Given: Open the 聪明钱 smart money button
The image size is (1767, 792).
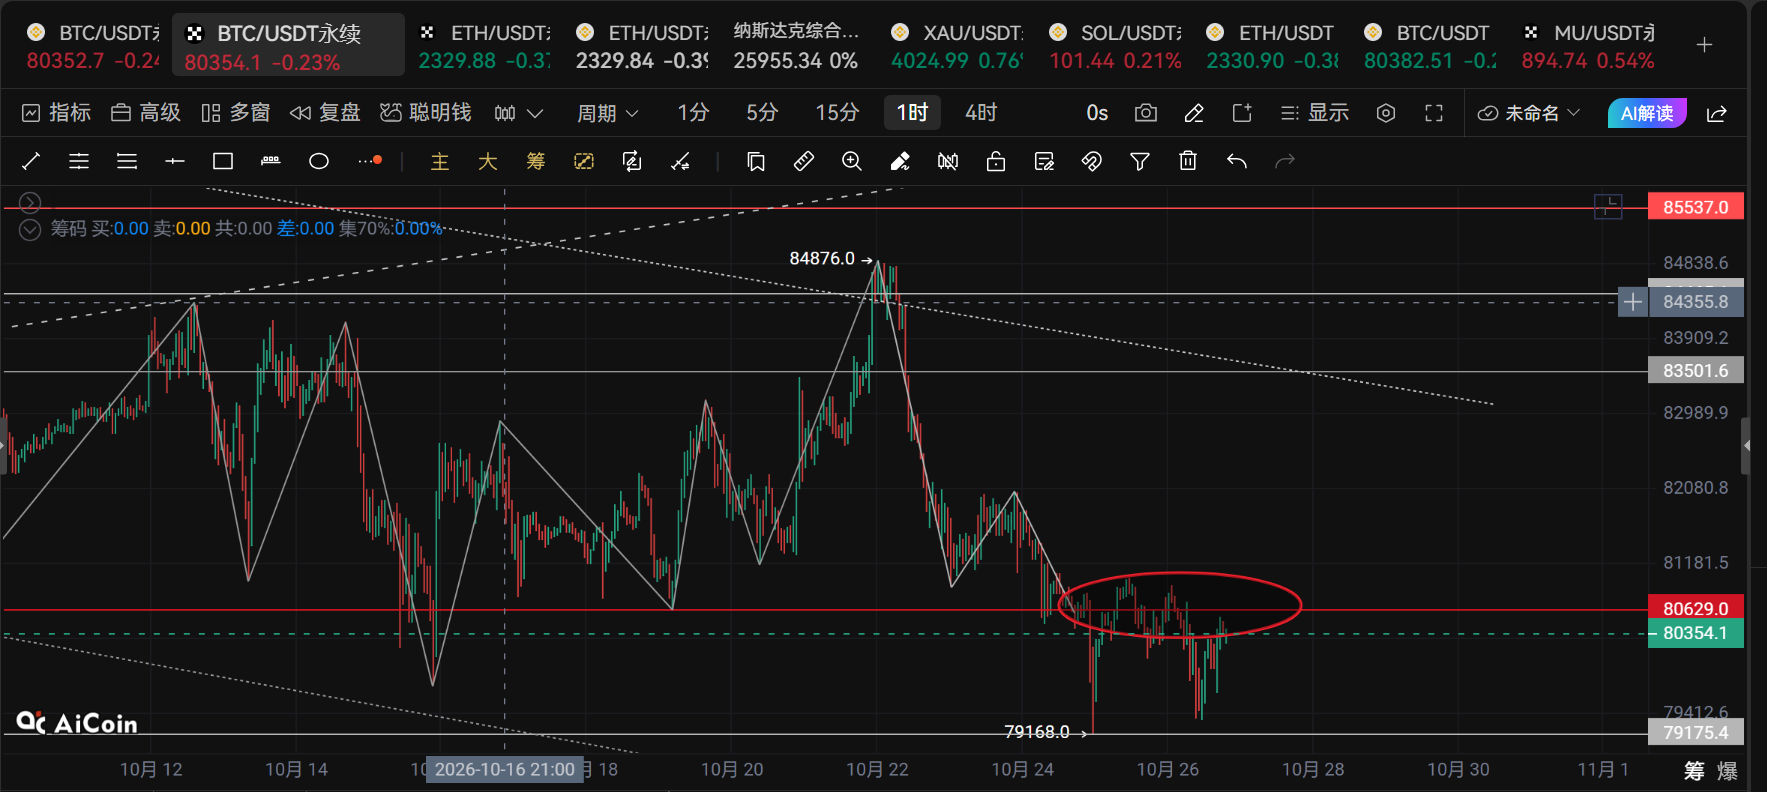Looking at the screenshot, I should (x=426, y=113).
